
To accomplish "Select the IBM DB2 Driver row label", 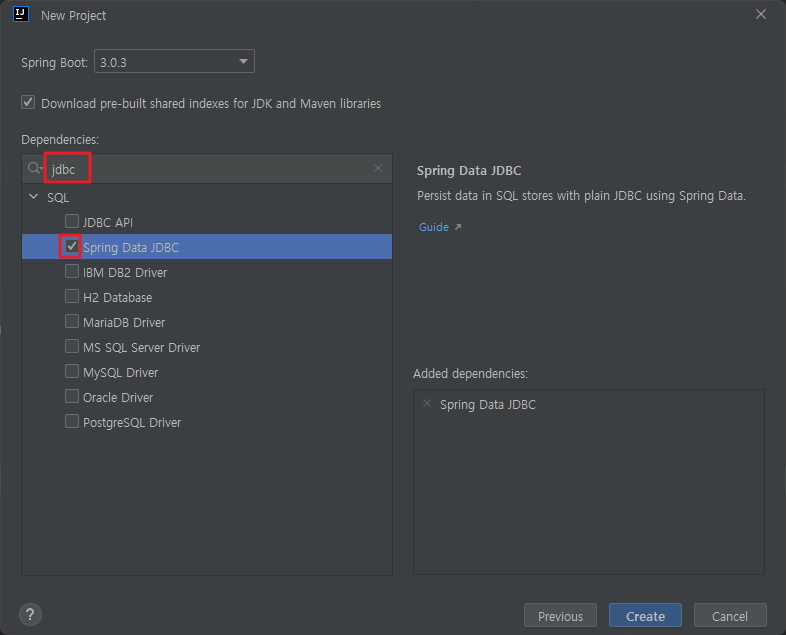I will click(x=125, y=273).
